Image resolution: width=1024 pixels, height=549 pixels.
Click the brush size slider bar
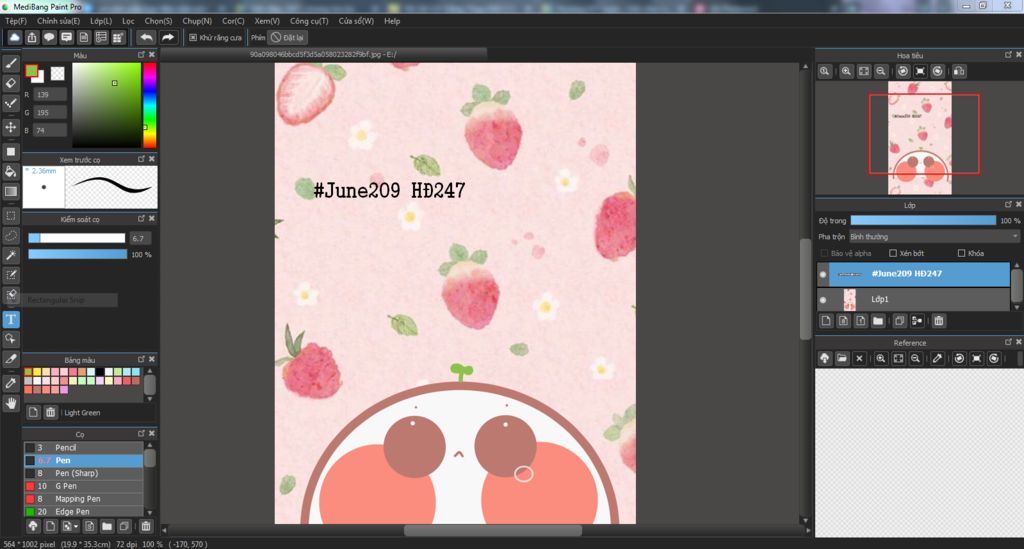point(76,238)
